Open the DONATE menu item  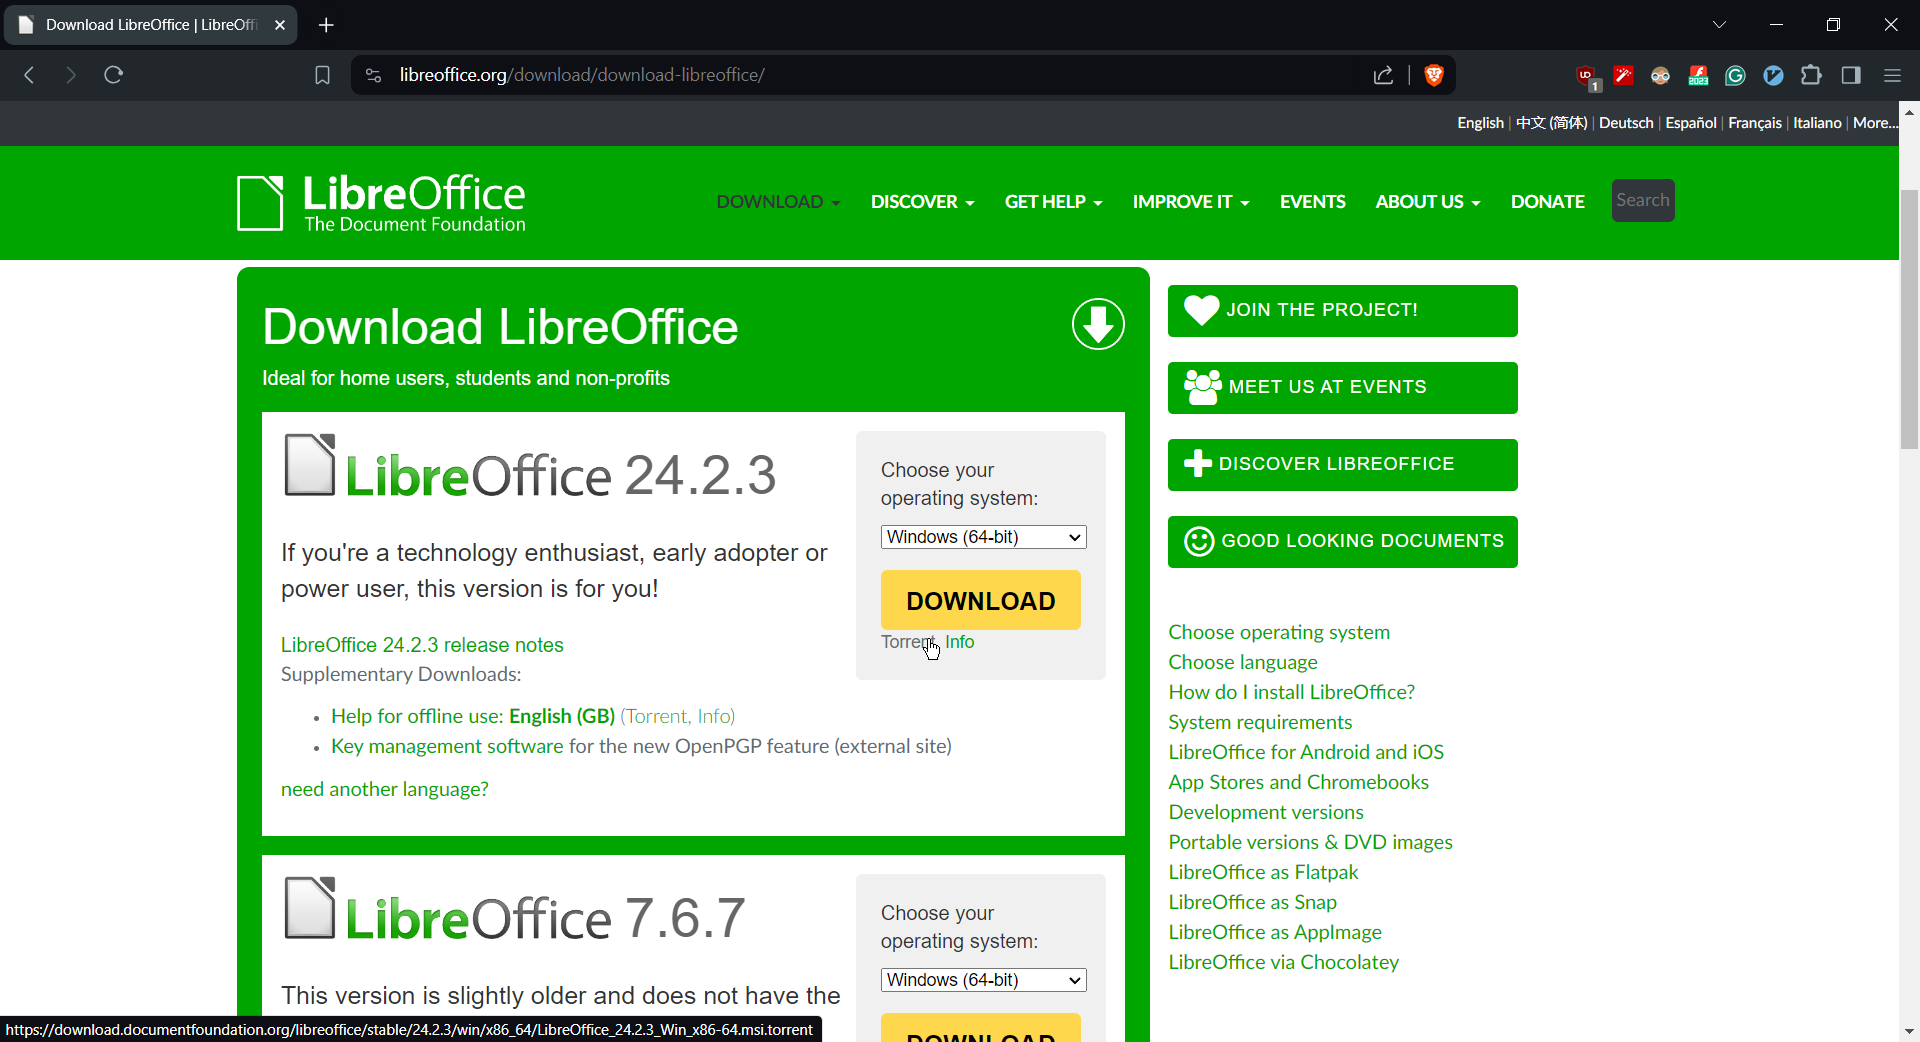pyautogui.click(x=1547, y=202)
